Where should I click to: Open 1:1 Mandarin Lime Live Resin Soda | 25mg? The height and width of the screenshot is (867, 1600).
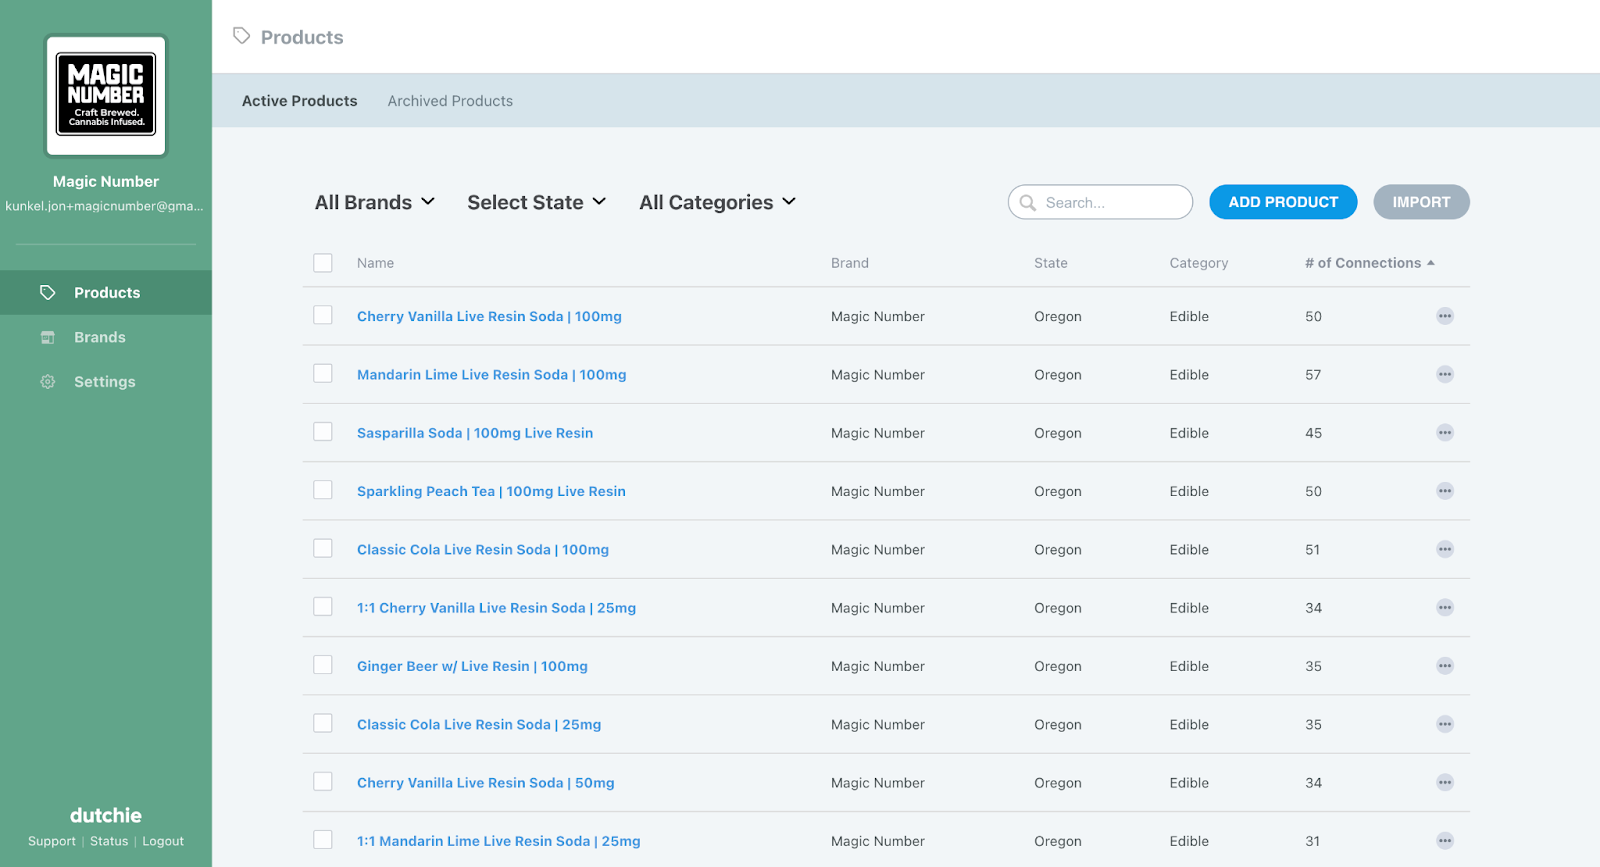[499, 841]
